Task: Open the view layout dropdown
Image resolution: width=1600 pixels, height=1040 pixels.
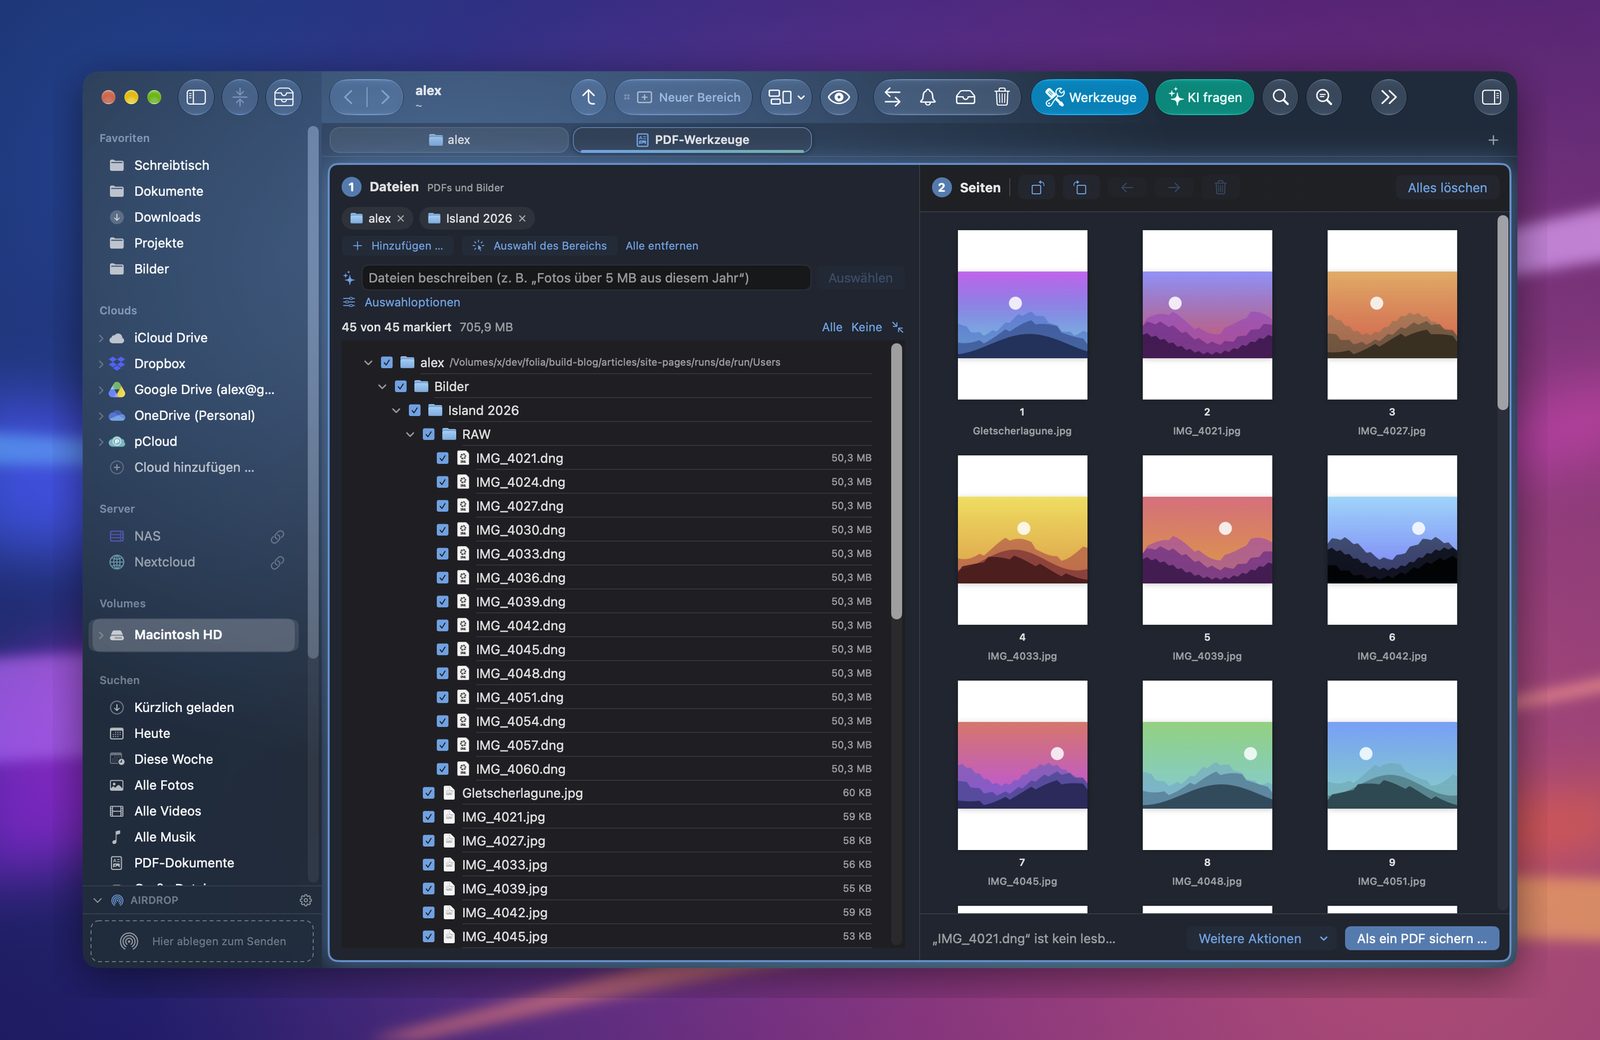Action: coord(786,97)
